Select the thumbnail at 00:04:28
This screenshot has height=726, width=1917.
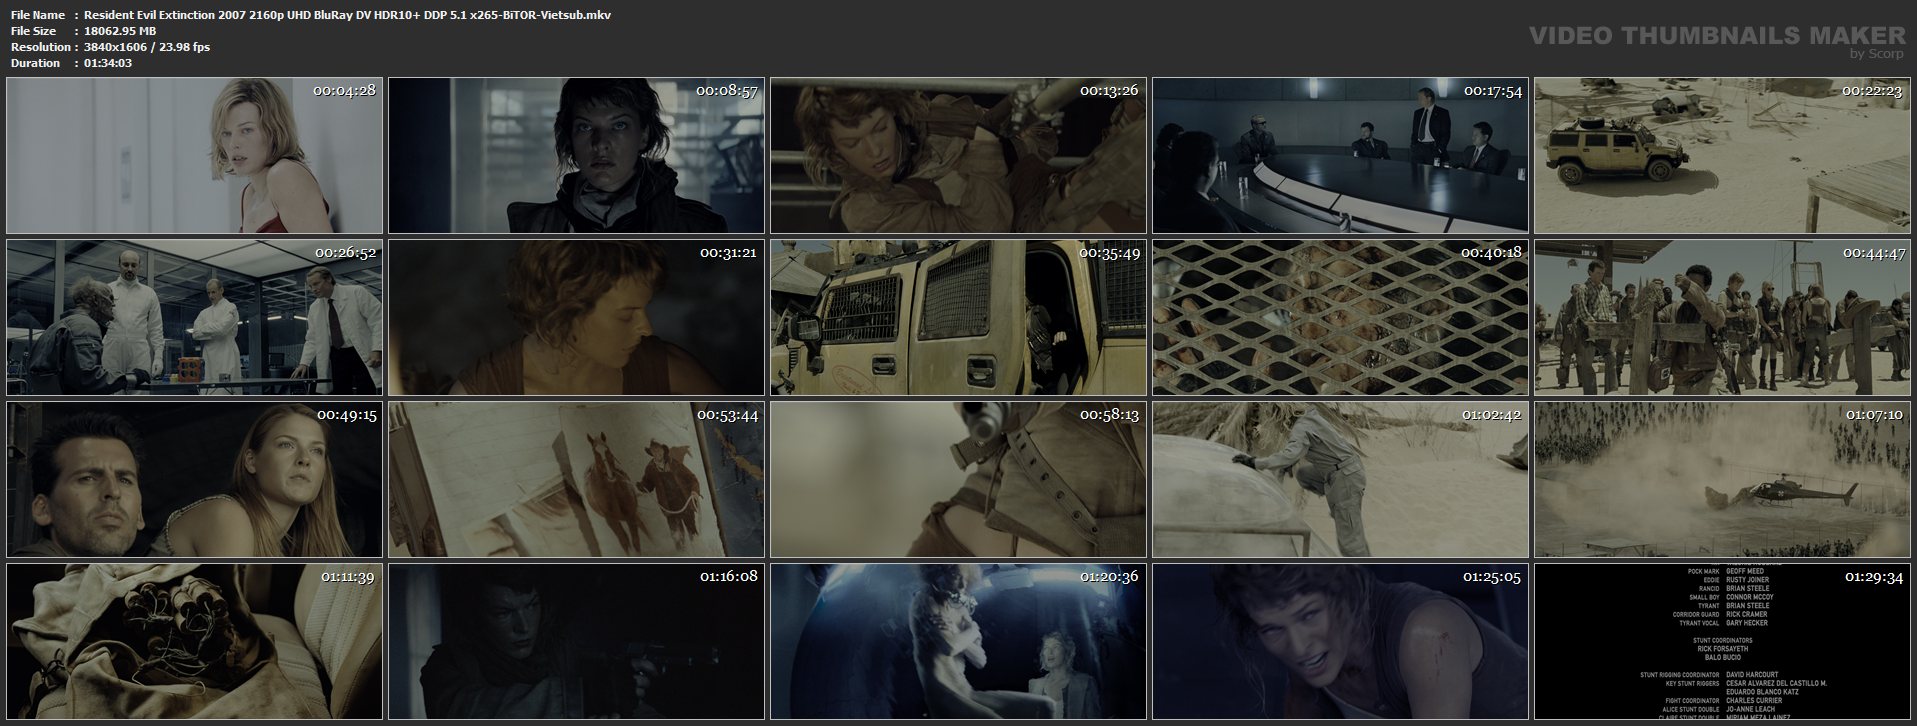pyautogui.click(x=194, y=156)
